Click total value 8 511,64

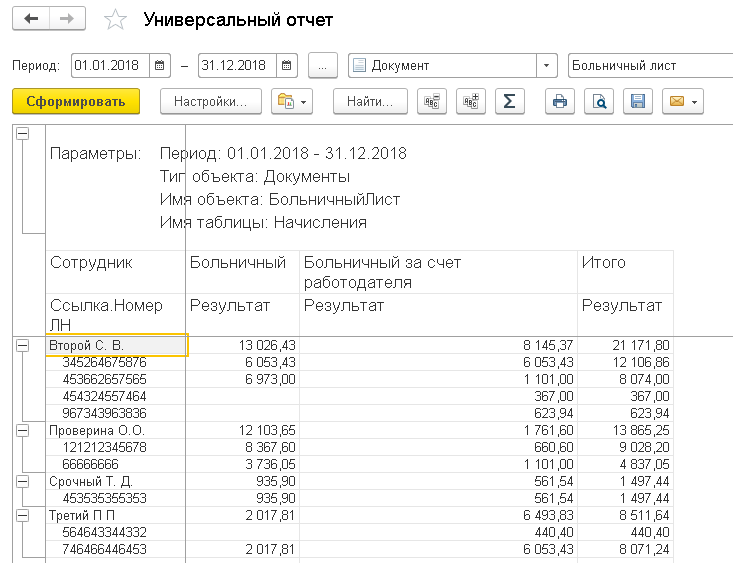(x=644, y=515)
